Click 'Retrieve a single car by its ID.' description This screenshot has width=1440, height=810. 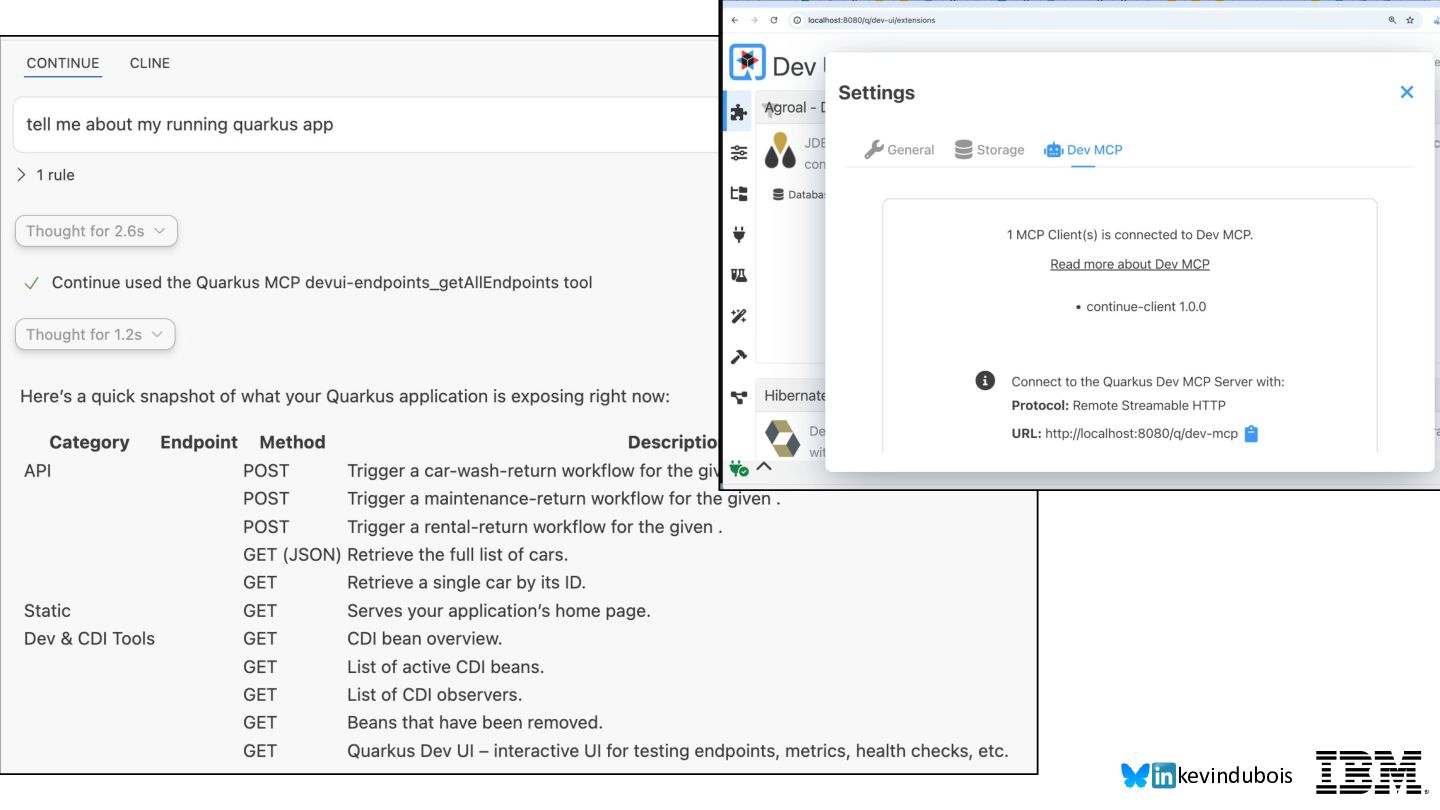tap(466, 582)
